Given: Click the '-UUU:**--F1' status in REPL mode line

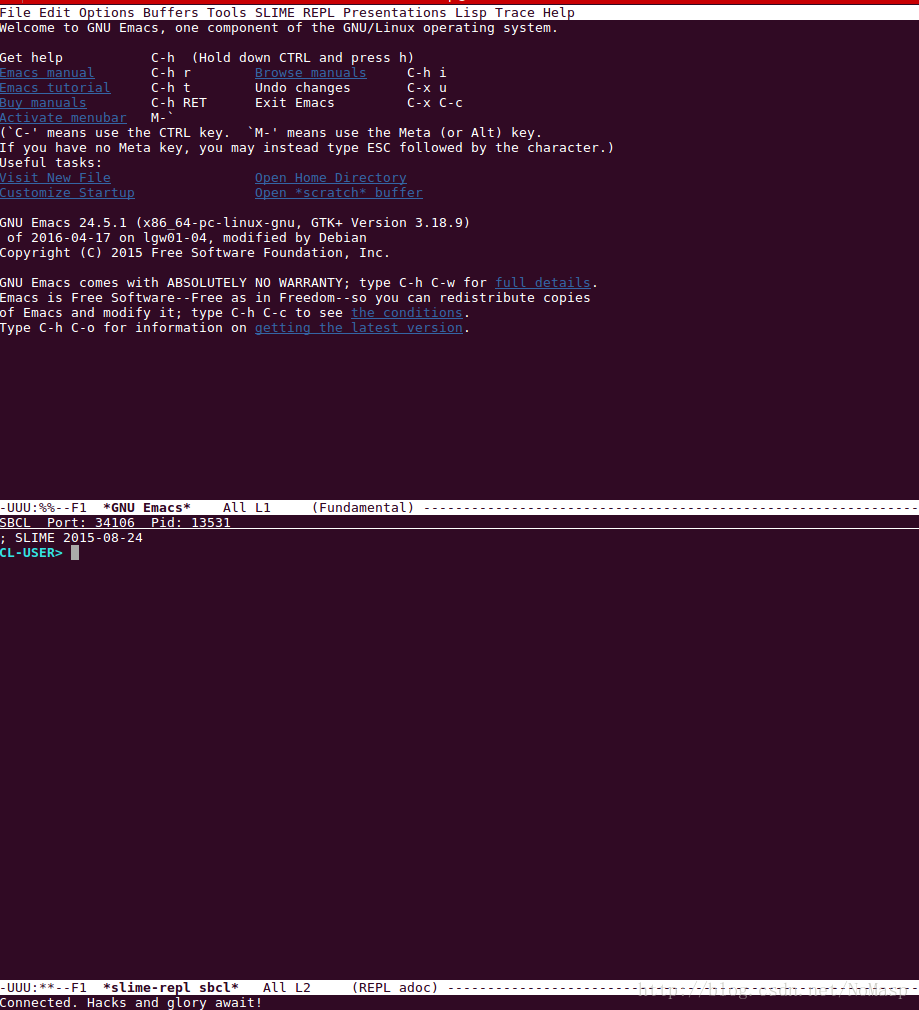Looking at the screenshot, I should (43, 987).
